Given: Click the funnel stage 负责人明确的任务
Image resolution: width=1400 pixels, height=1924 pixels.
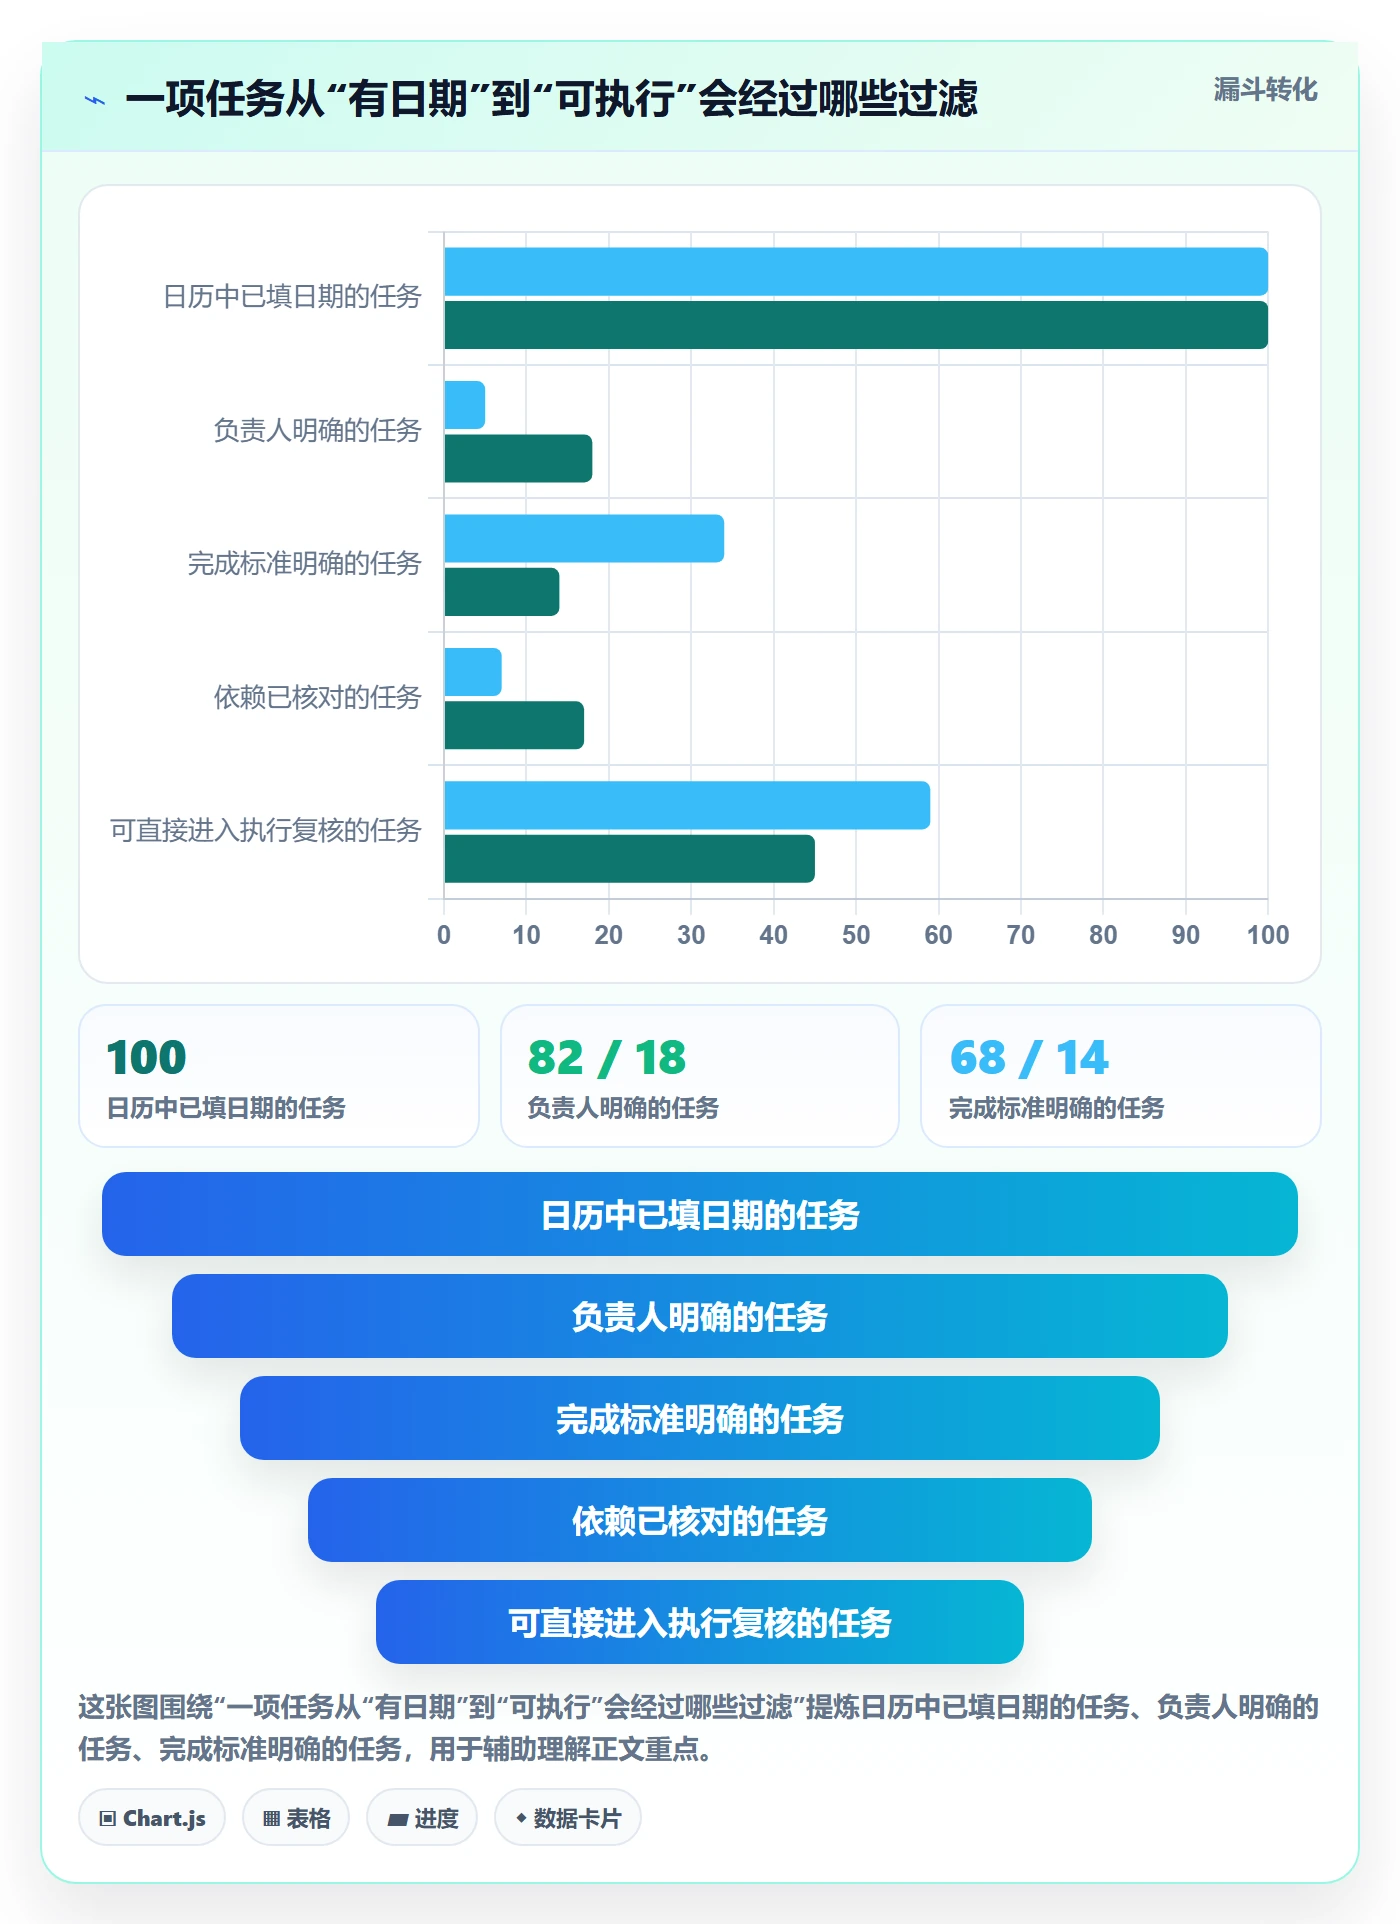Looking at the screenshot, I should tap(700, 1316).
